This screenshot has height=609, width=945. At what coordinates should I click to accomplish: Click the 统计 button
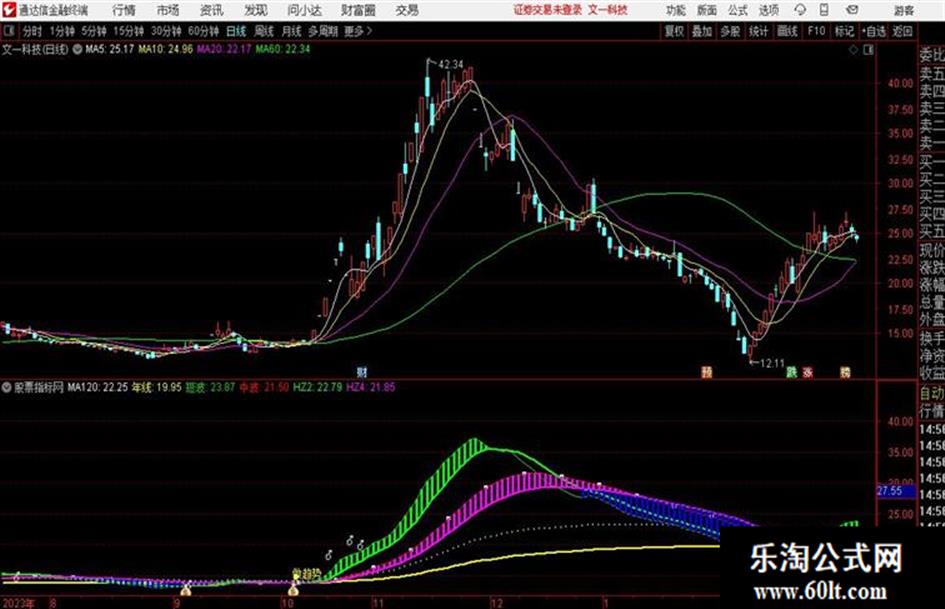(758, 31)
